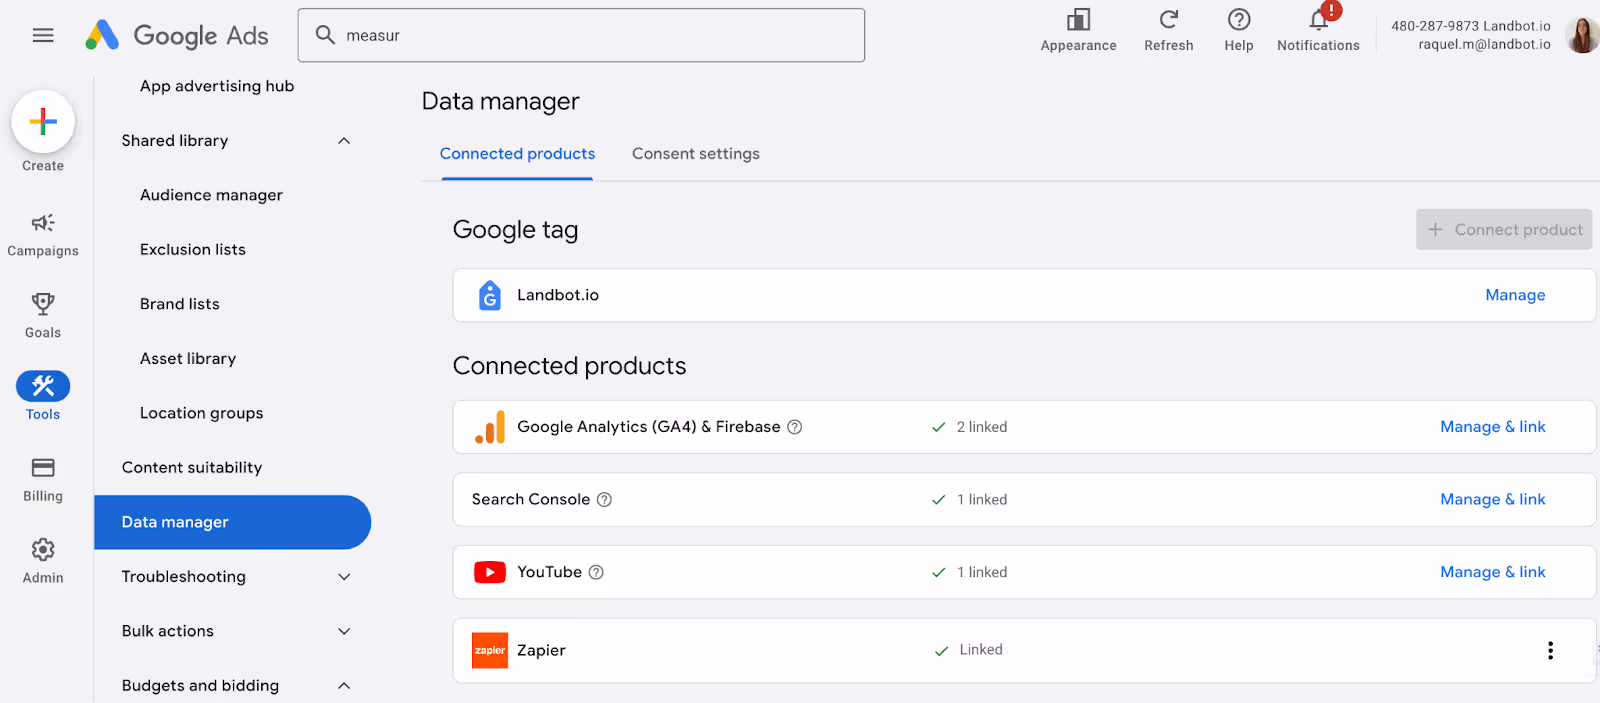The height and width of the screenshot is (703, 1600).
Task: Click Manage & link for Search Console
Action: (1493, 500)
